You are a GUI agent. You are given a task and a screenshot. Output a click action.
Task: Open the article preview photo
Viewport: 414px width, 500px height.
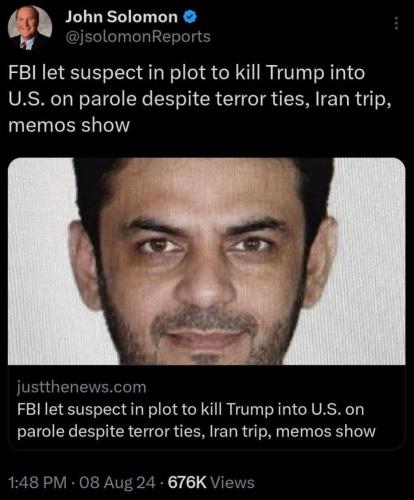coord(207,261)
